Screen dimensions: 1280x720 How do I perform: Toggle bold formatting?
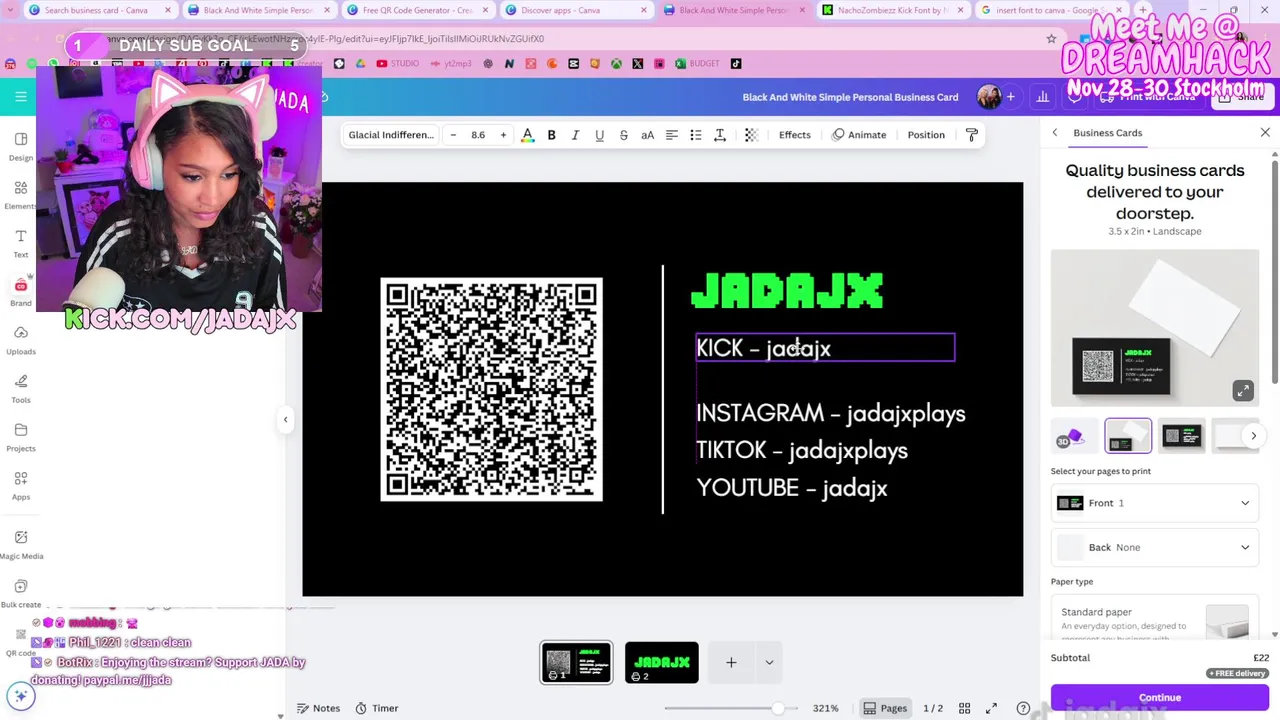[x=551, y=135]
